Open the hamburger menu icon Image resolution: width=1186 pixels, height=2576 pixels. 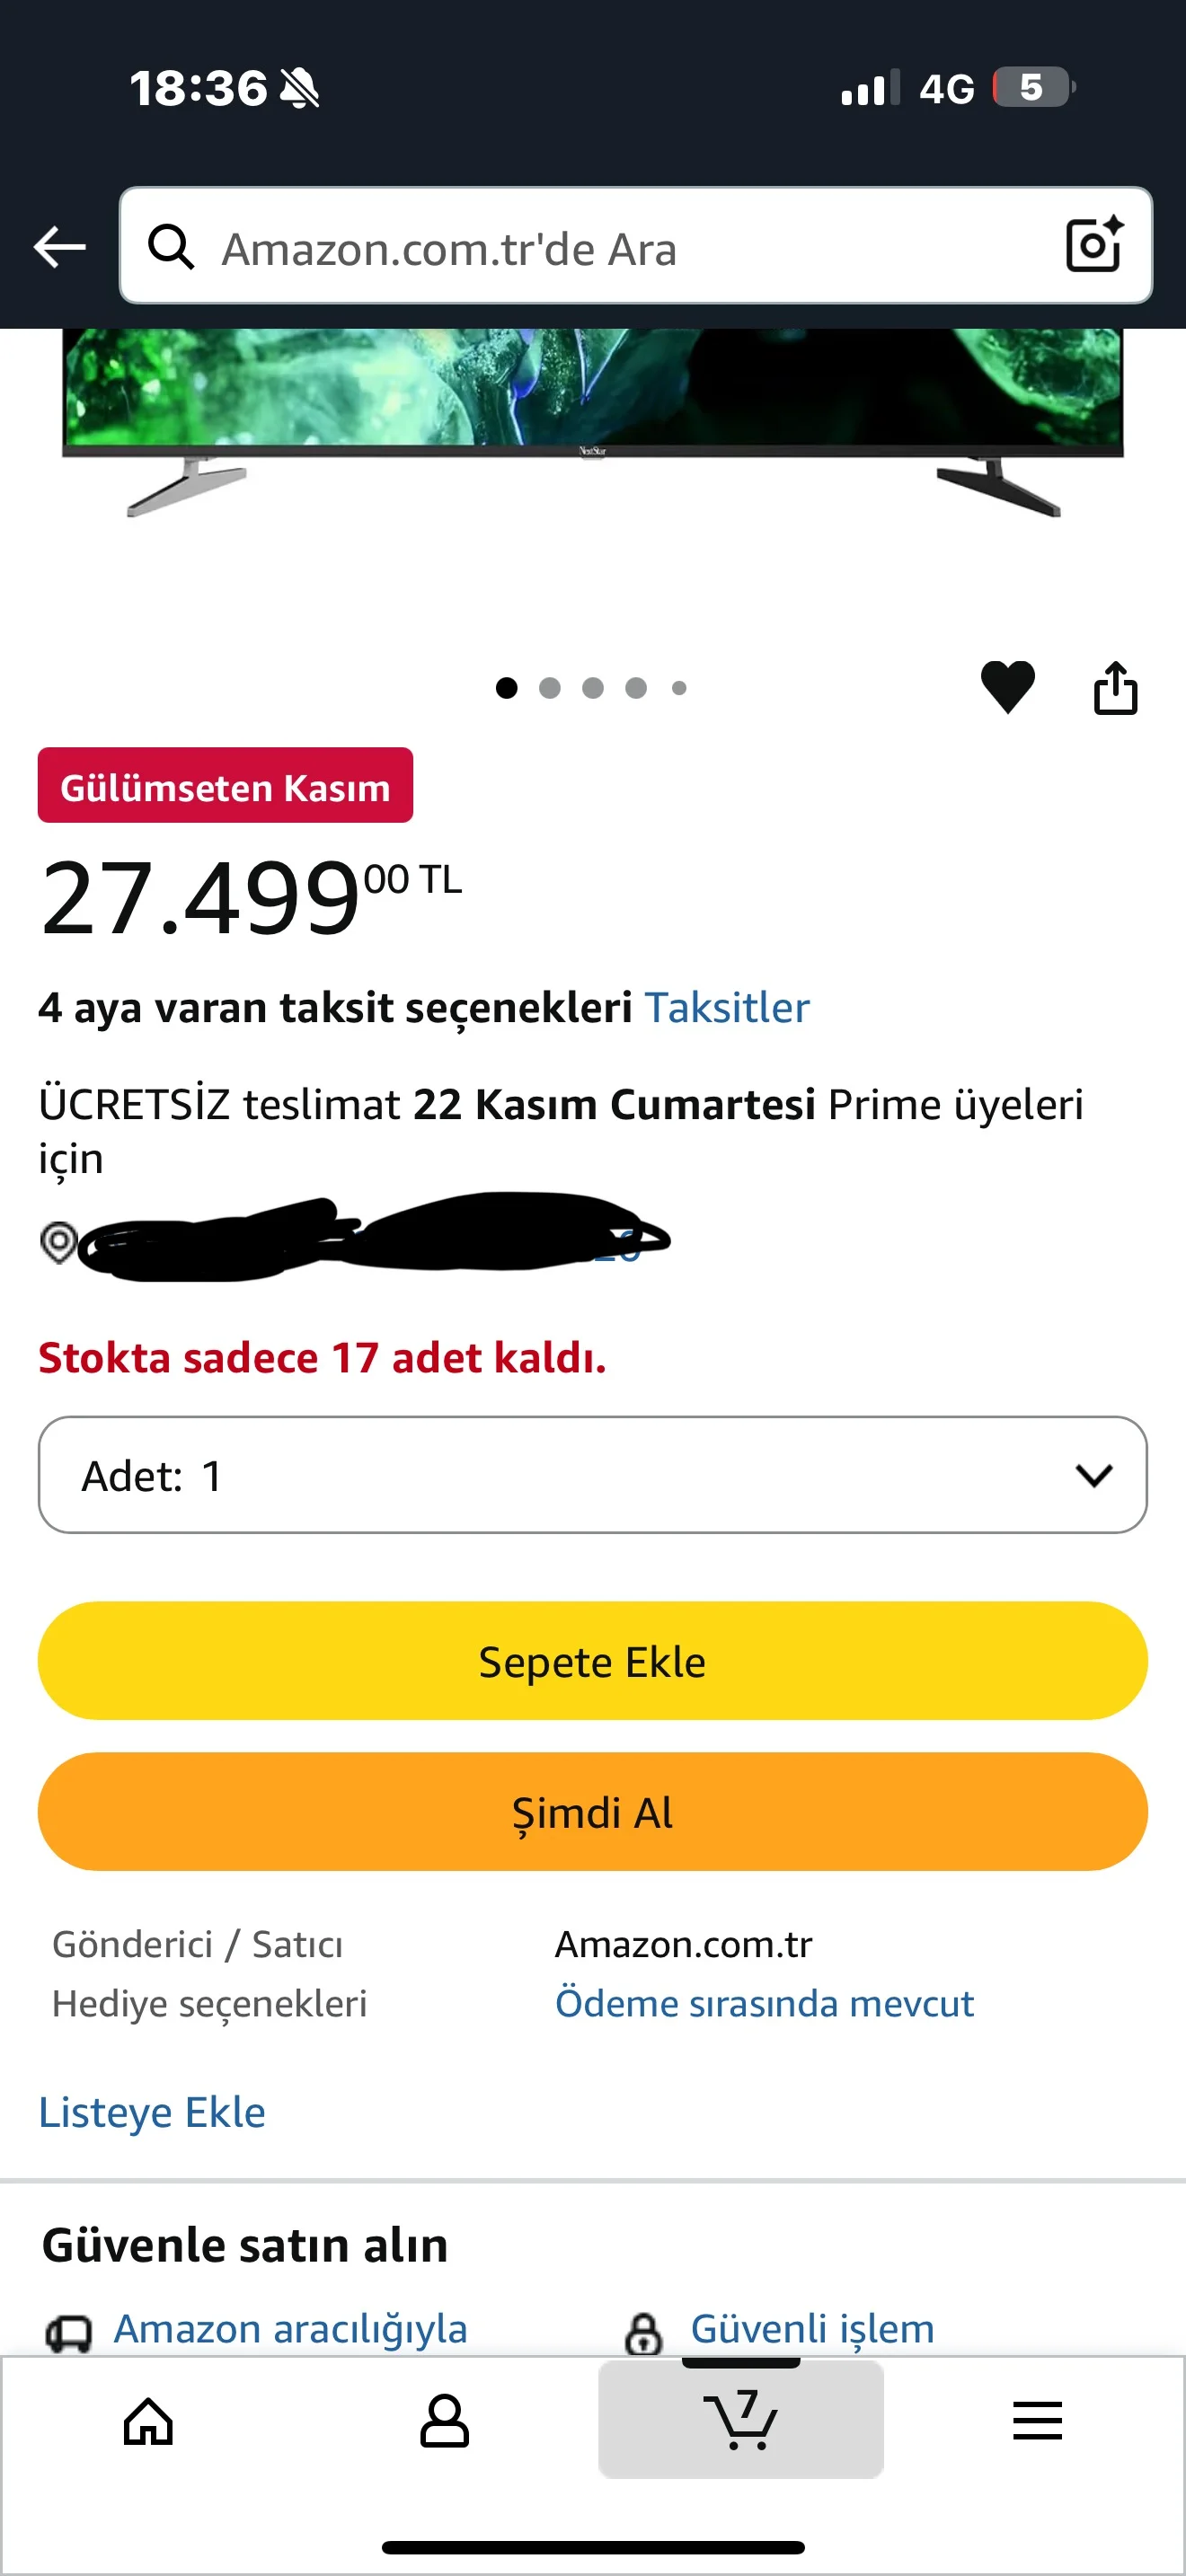click(x=1037, y=2421)
